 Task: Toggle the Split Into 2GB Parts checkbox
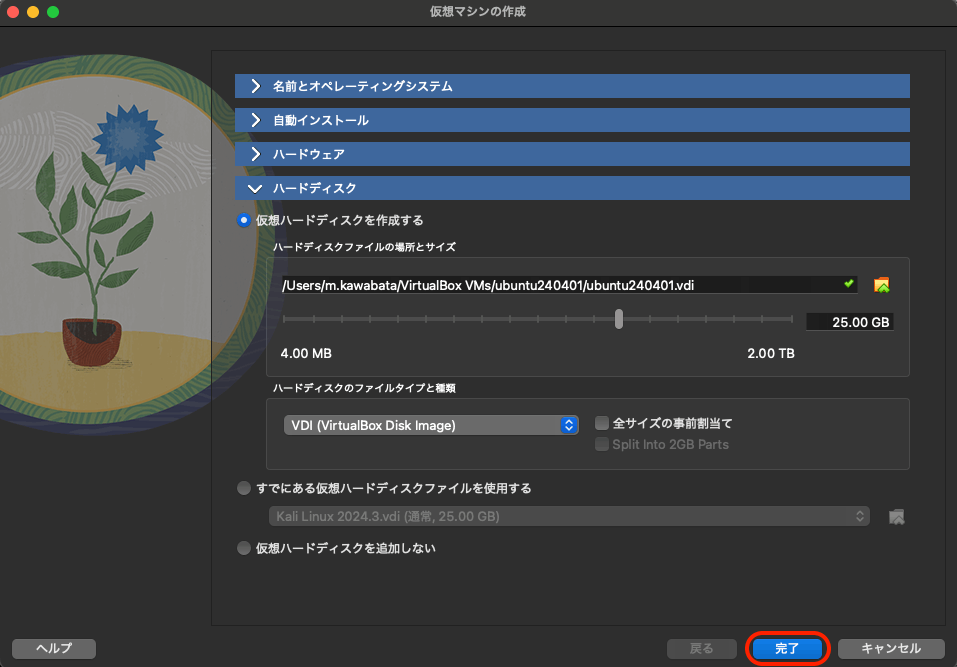pyautogui.click(x=602, y=444)
